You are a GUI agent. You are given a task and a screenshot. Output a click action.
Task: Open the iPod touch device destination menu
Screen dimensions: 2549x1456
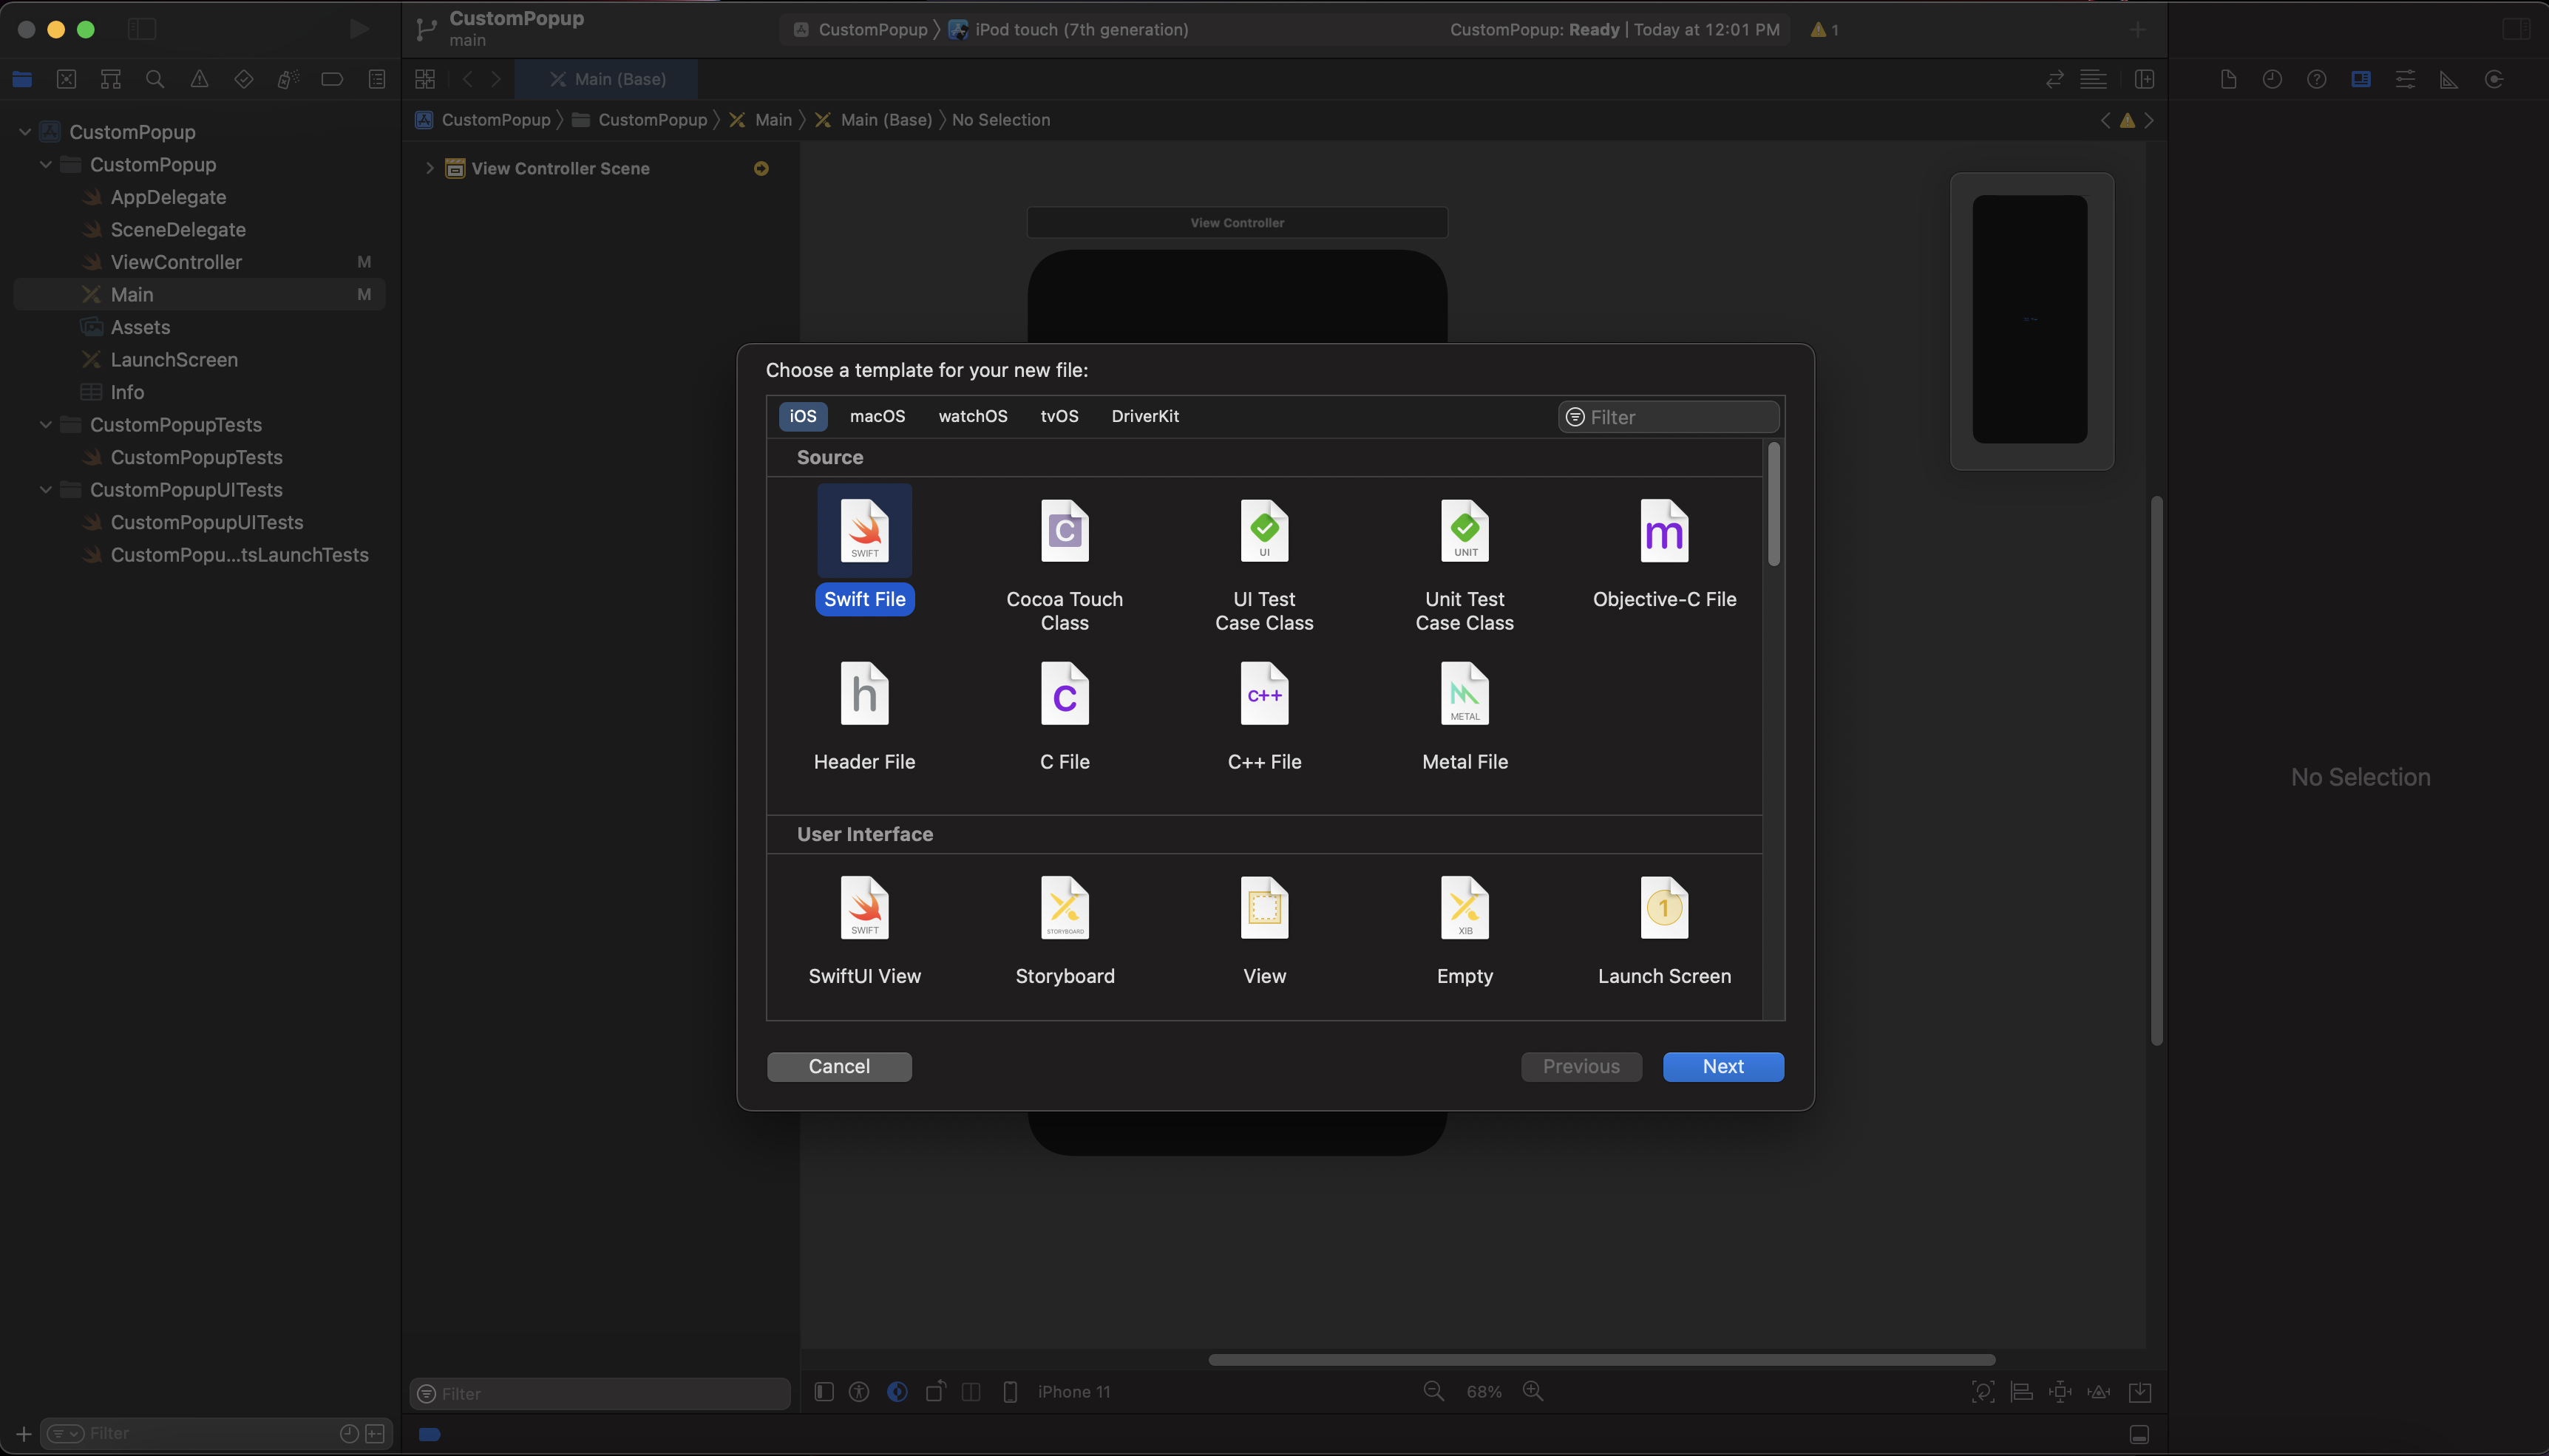click(x=1068, y=29)
